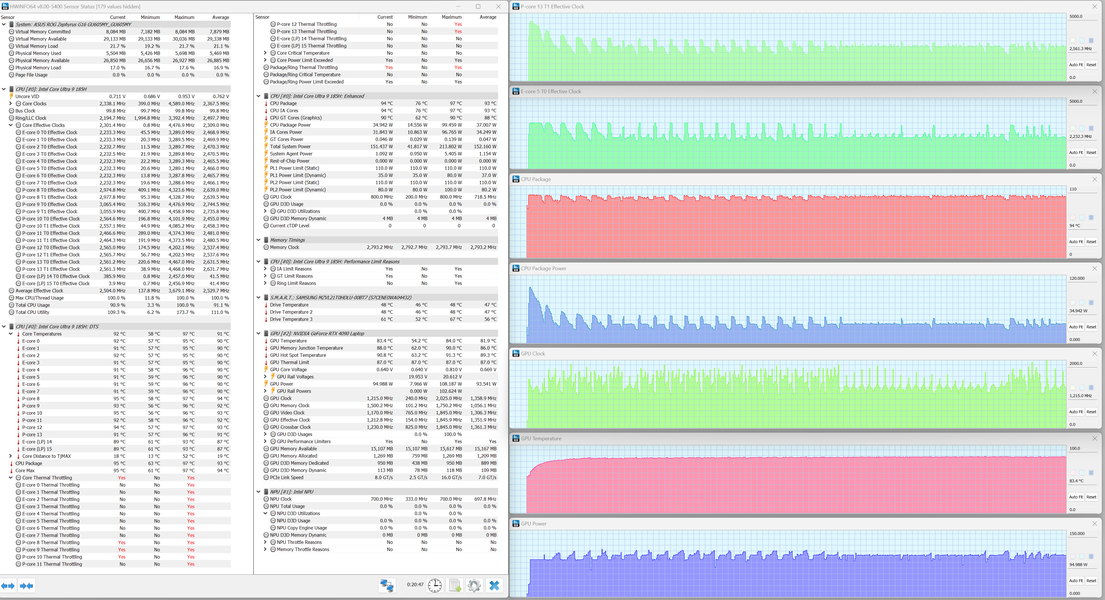
Task: Click the Maximum column header in left pane
Action: (x=184, y=17)
